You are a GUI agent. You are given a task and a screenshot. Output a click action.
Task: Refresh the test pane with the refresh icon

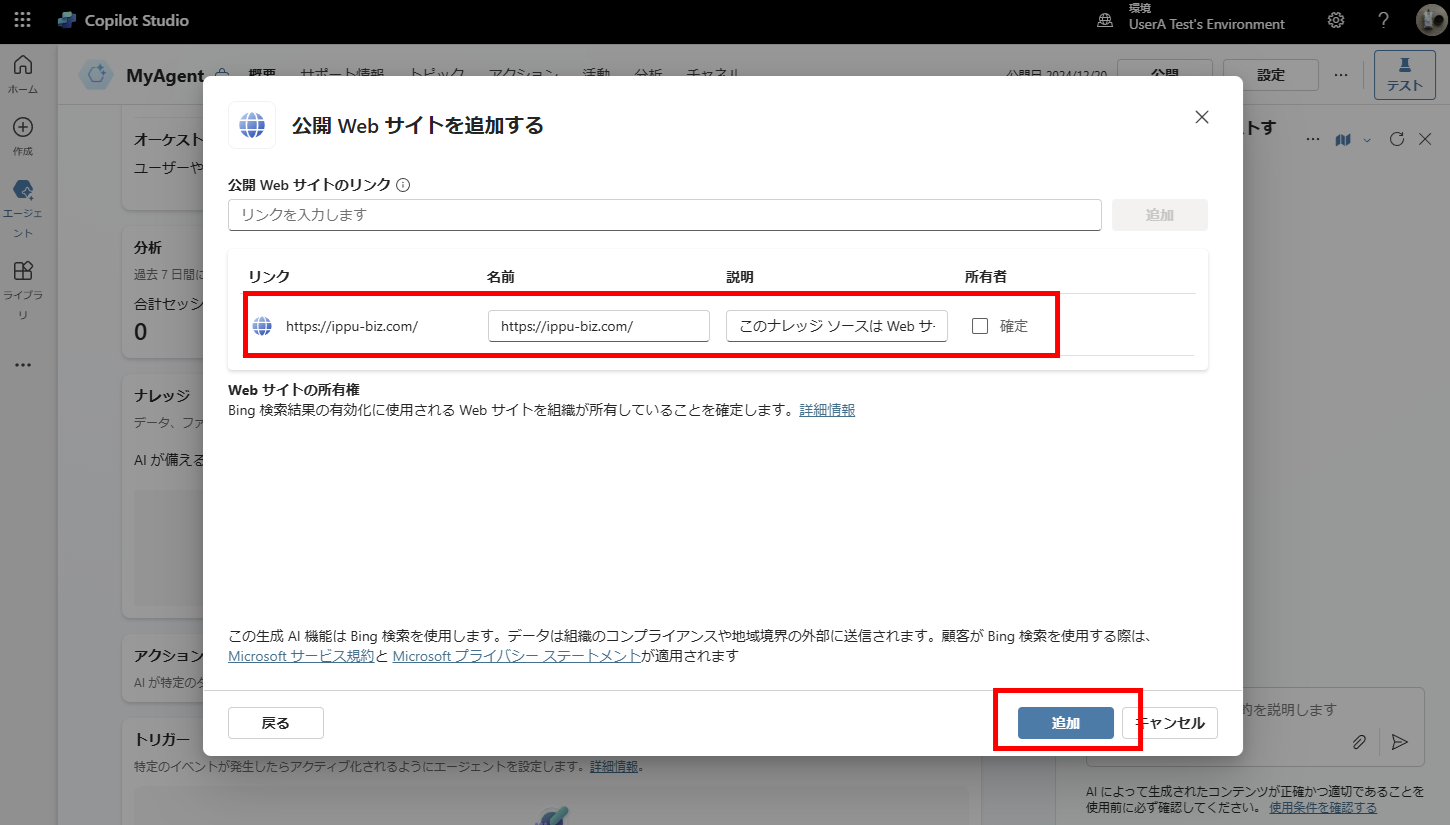(1397, 140)
